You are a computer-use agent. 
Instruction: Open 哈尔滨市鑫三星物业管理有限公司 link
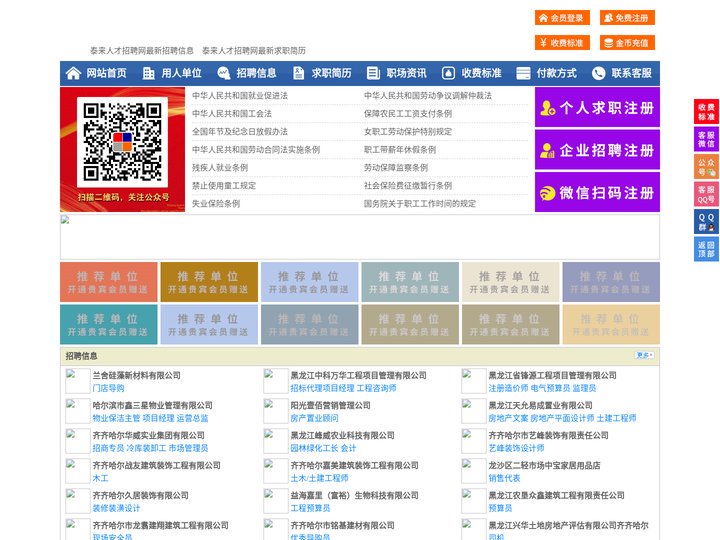click(x=152, y=405)
